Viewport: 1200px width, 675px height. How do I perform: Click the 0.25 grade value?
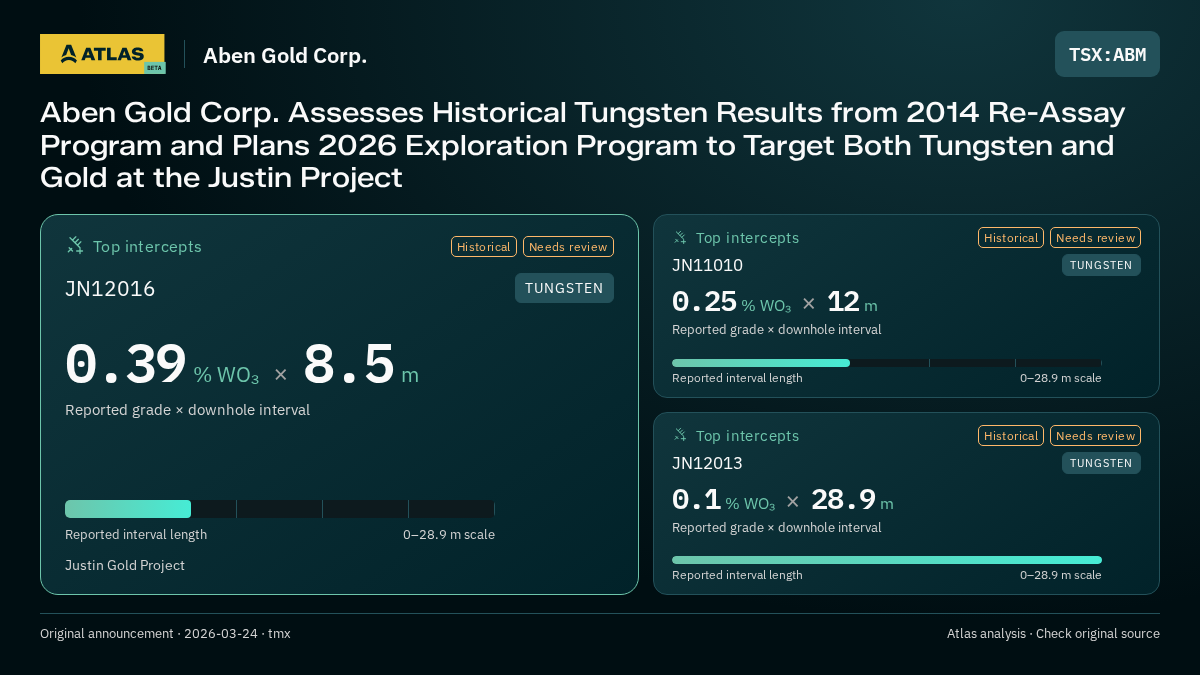point(704,302)
